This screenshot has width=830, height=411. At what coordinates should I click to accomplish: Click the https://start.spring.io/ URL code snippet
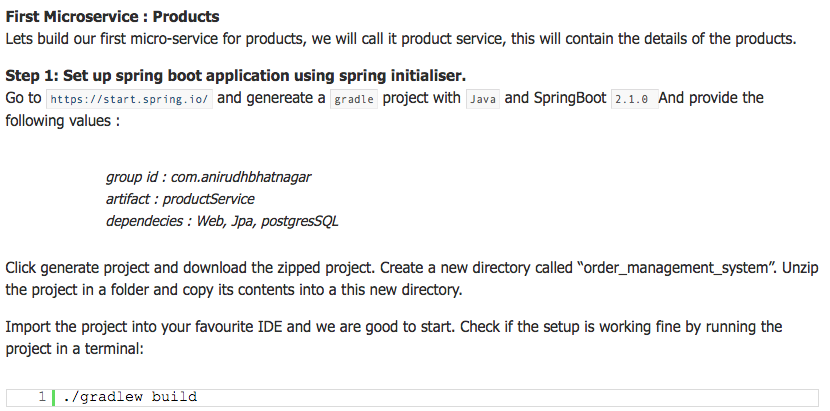pos(129,100)
